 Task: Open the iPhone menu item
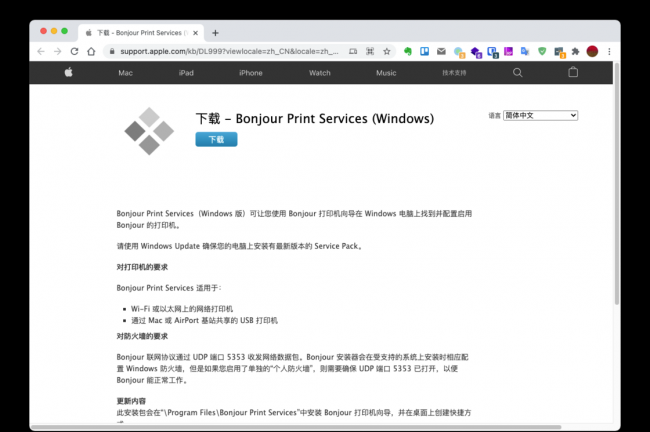coord(251,73)
